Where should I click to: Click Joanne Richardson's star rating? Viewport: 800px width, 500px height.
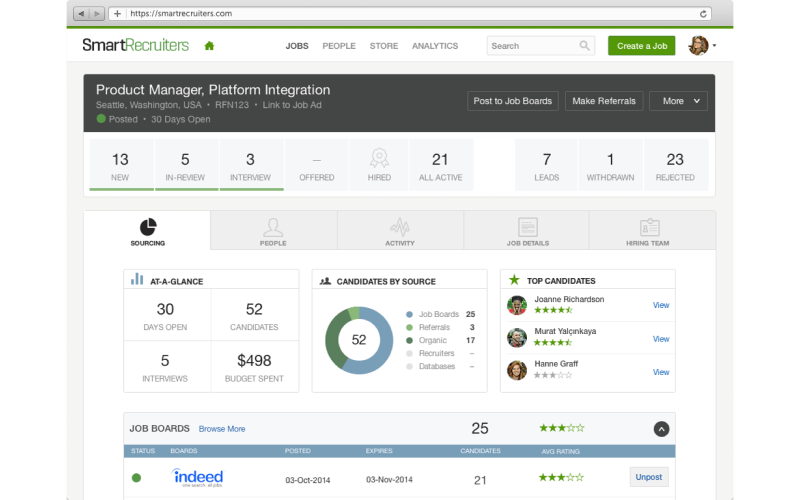pos(553,310)
